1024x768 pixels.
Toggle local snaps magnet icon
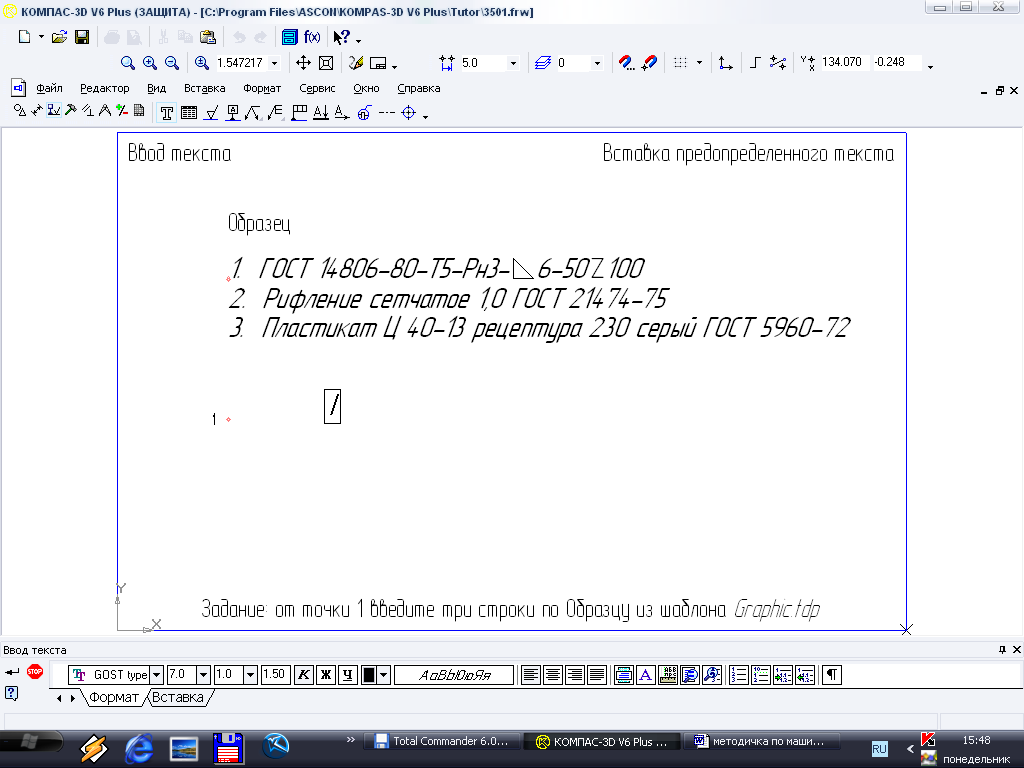(x=649, y=63)
